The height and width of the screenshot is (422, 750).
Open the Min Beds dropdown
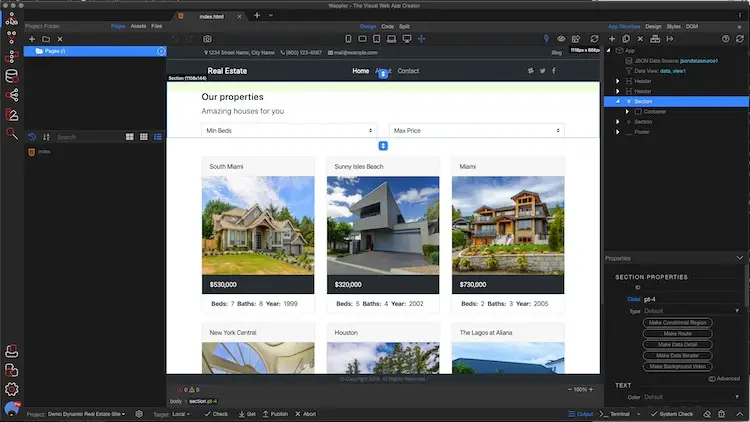(289, 130)
